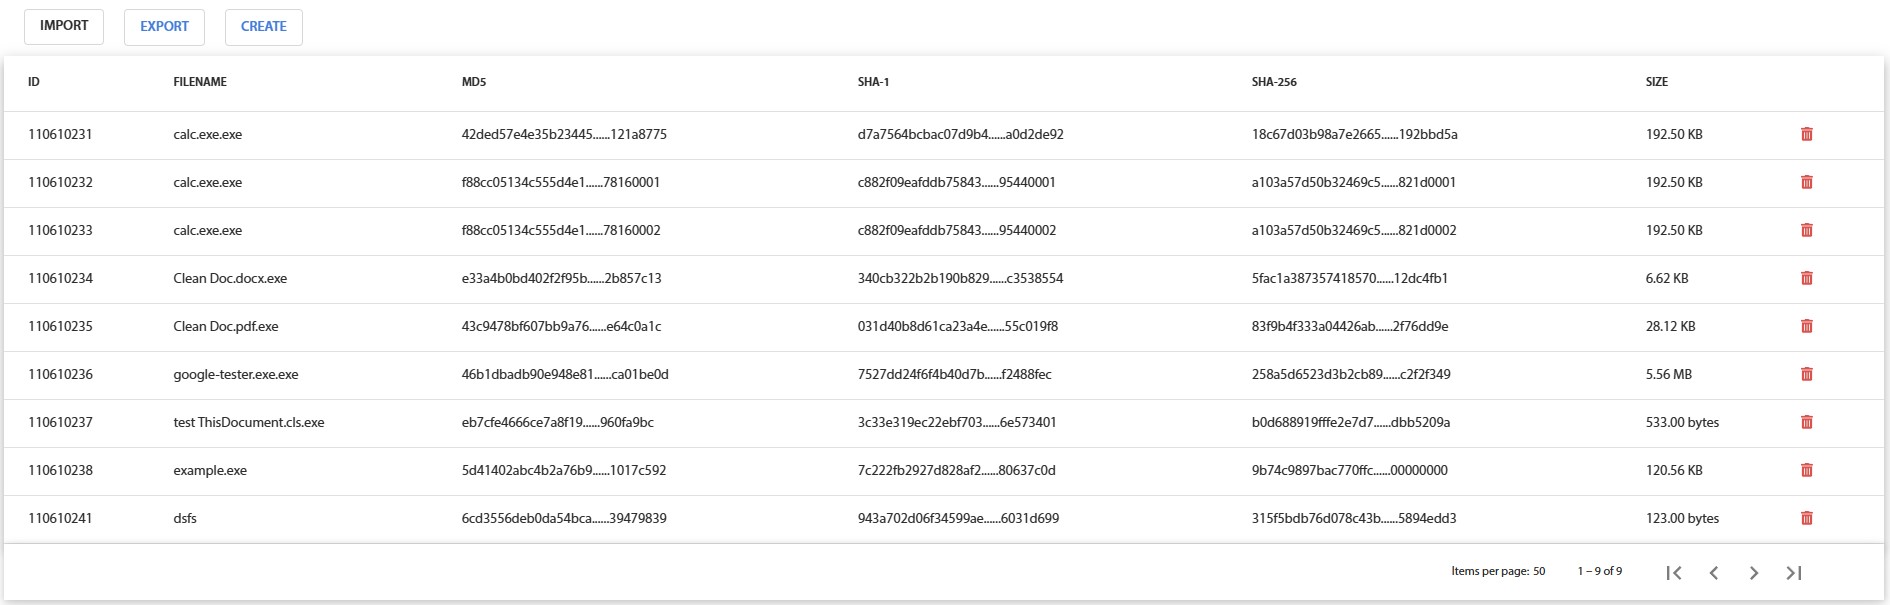1890x605 pixels.
Task: Click the IMPORT button
Action: (x=63, y=26)
